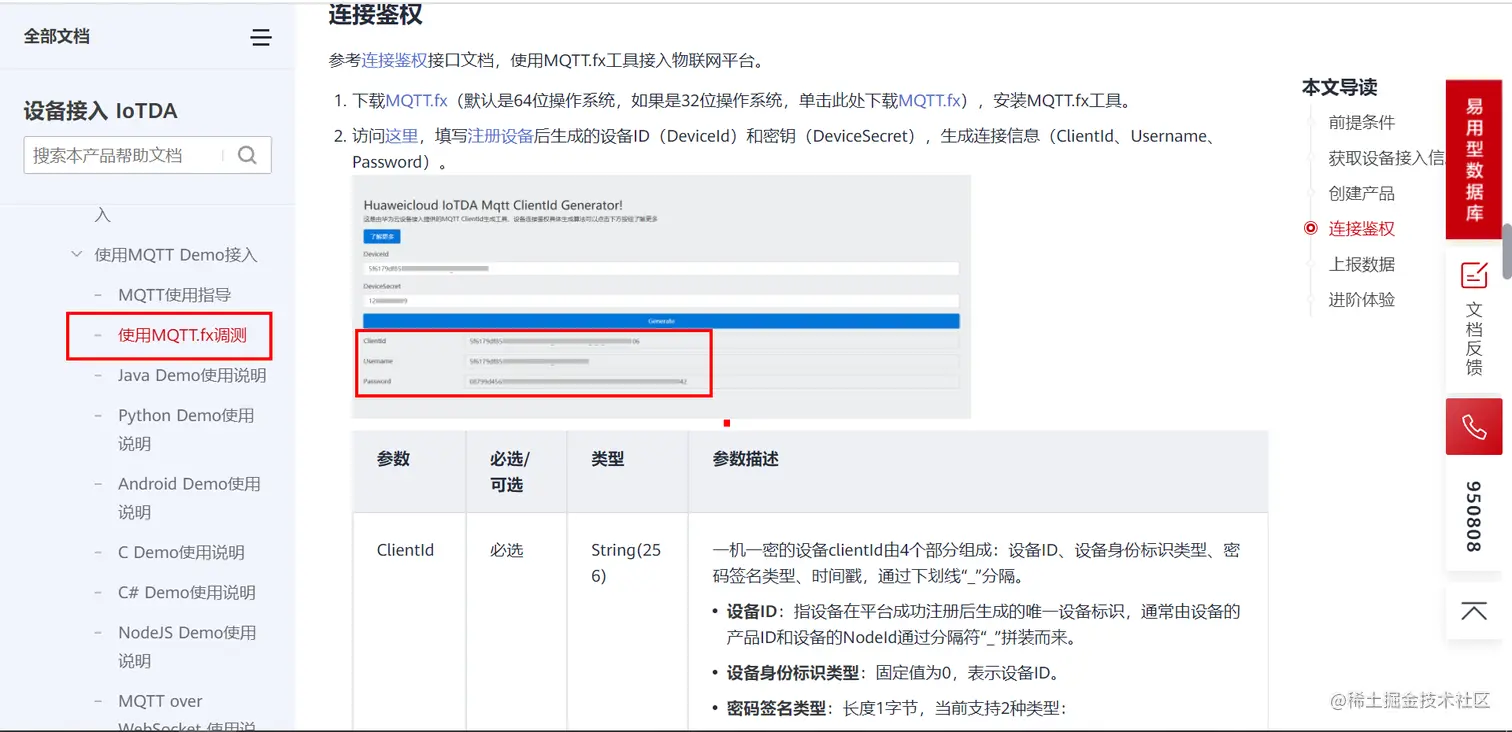Follow the 连接鉴权 interface doc link
Screen dimensions: 1512x732
tap(394, 60)
